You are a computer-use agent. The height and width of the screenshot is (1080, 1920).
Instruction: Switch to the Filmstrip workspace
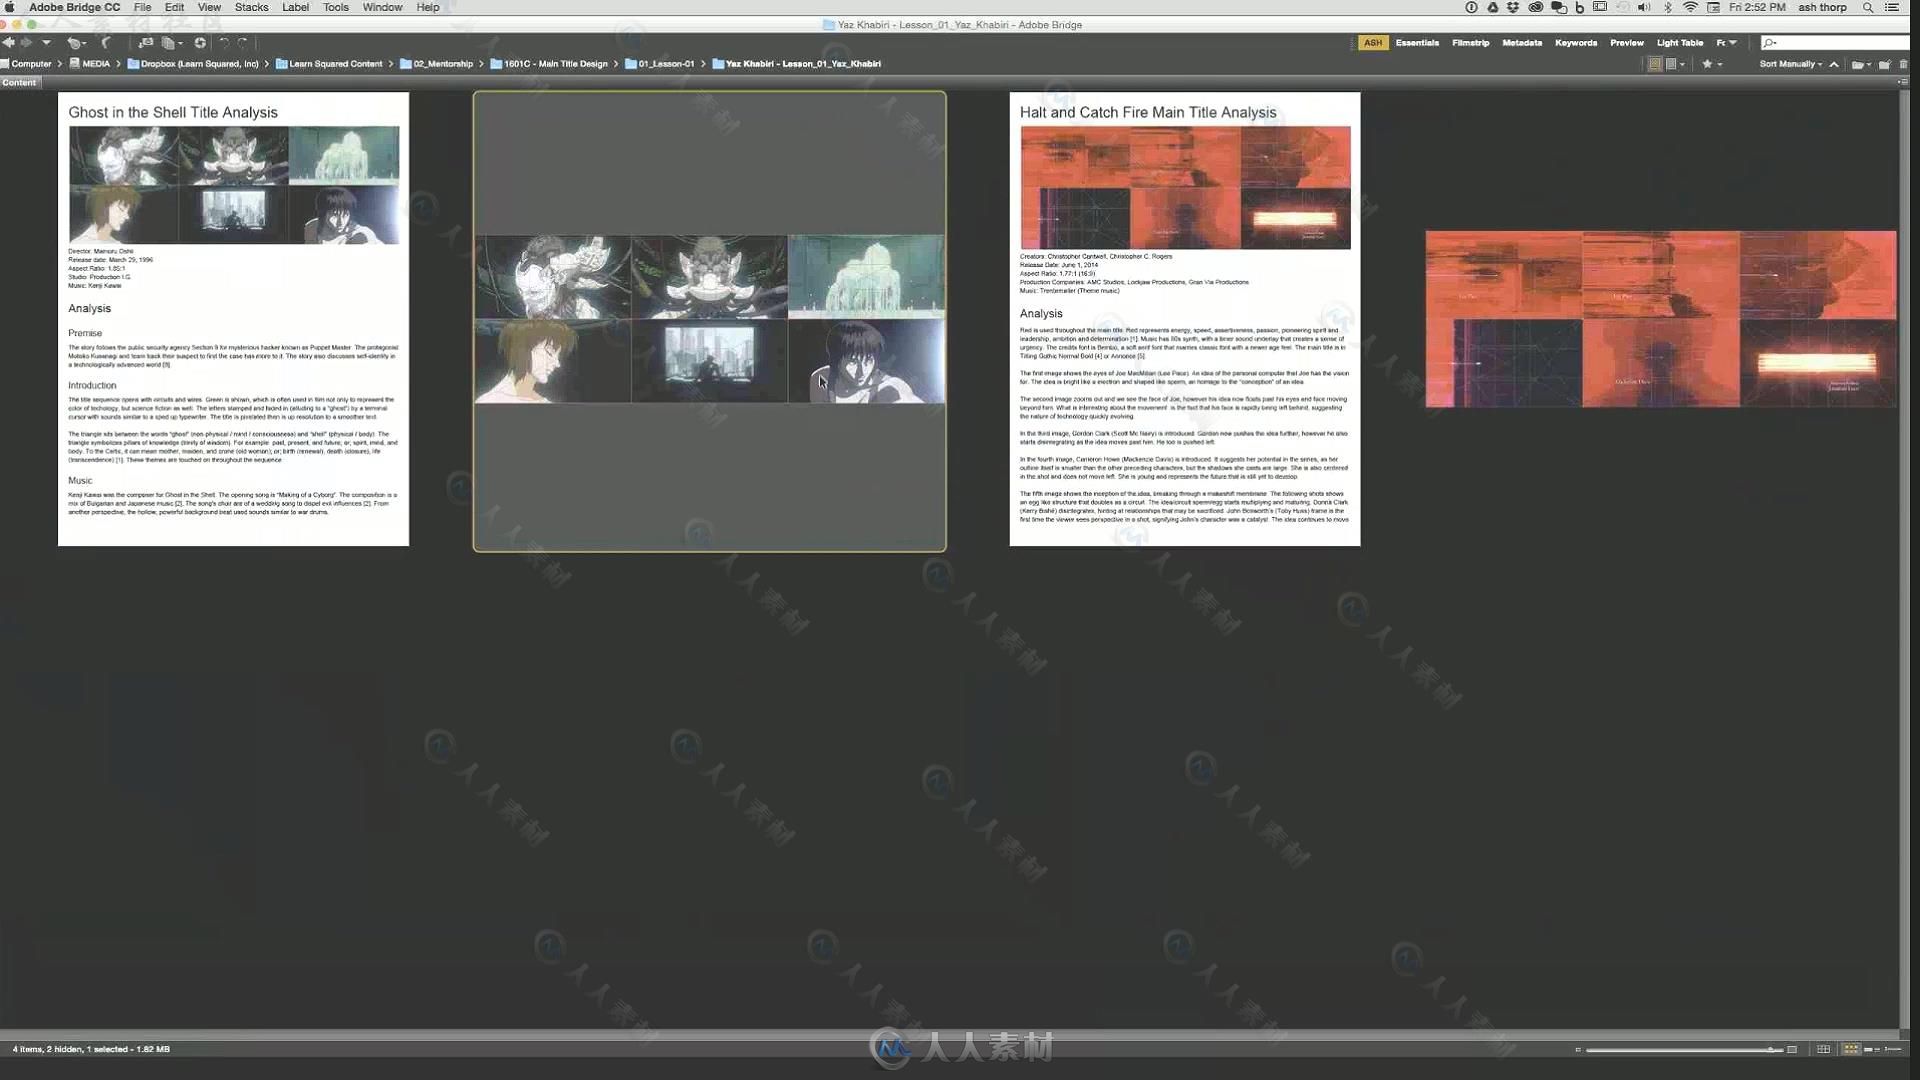[x=1470, y=43]
